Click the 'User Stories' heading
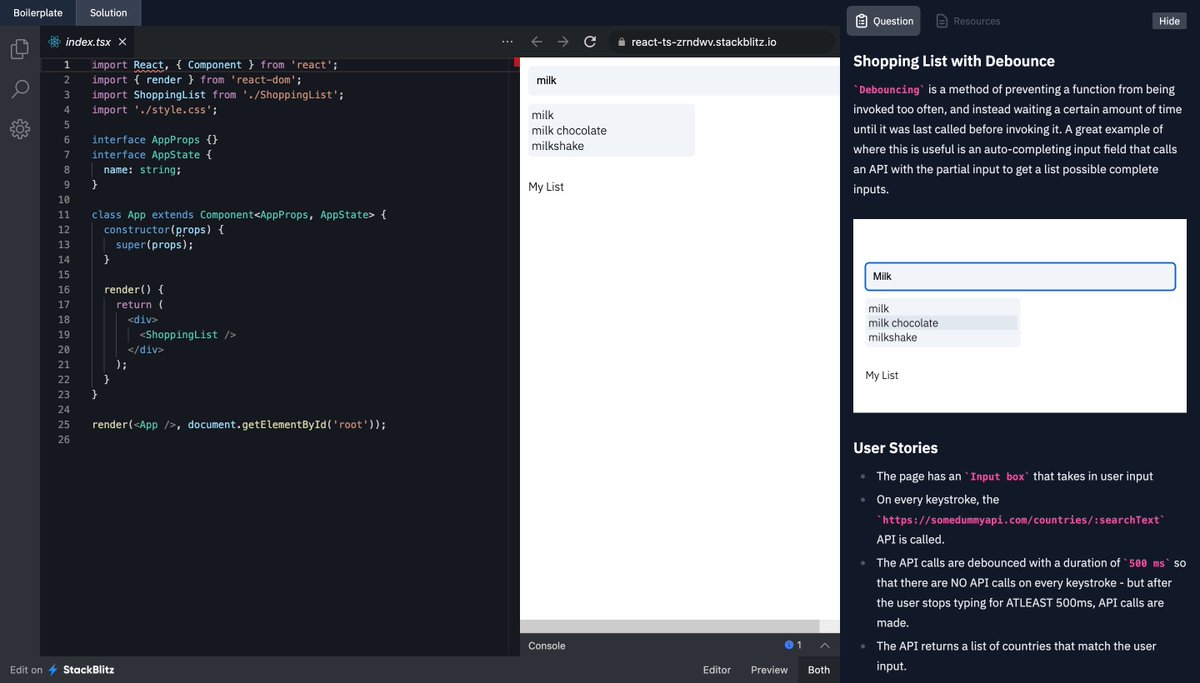Viewport: 1200px width, 683px height. click(x=895, y=448)
